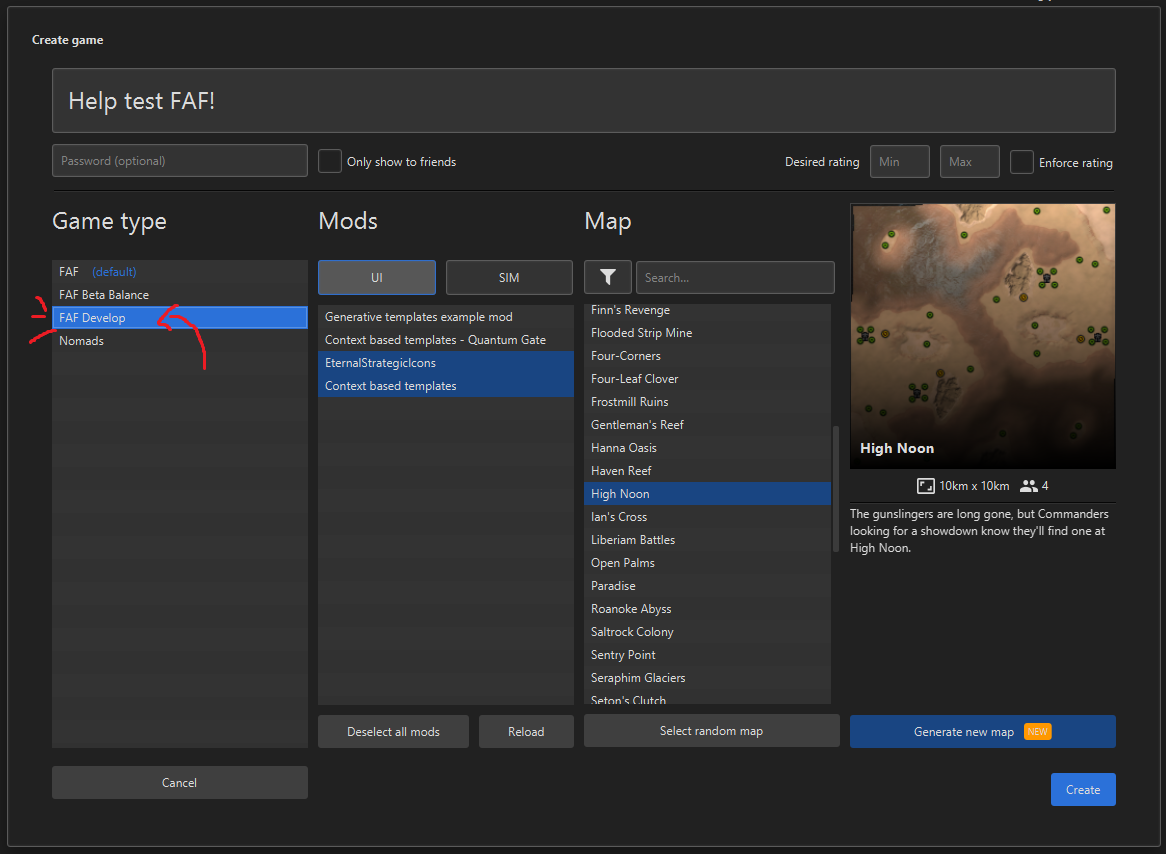
Task: Choose Ian's Cross map
Action: 707,517
